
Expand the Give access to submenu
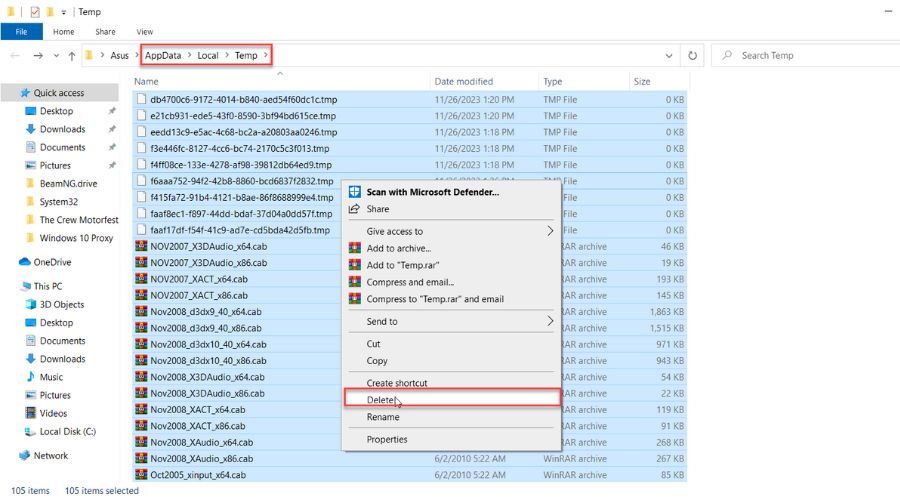[549, 231]
